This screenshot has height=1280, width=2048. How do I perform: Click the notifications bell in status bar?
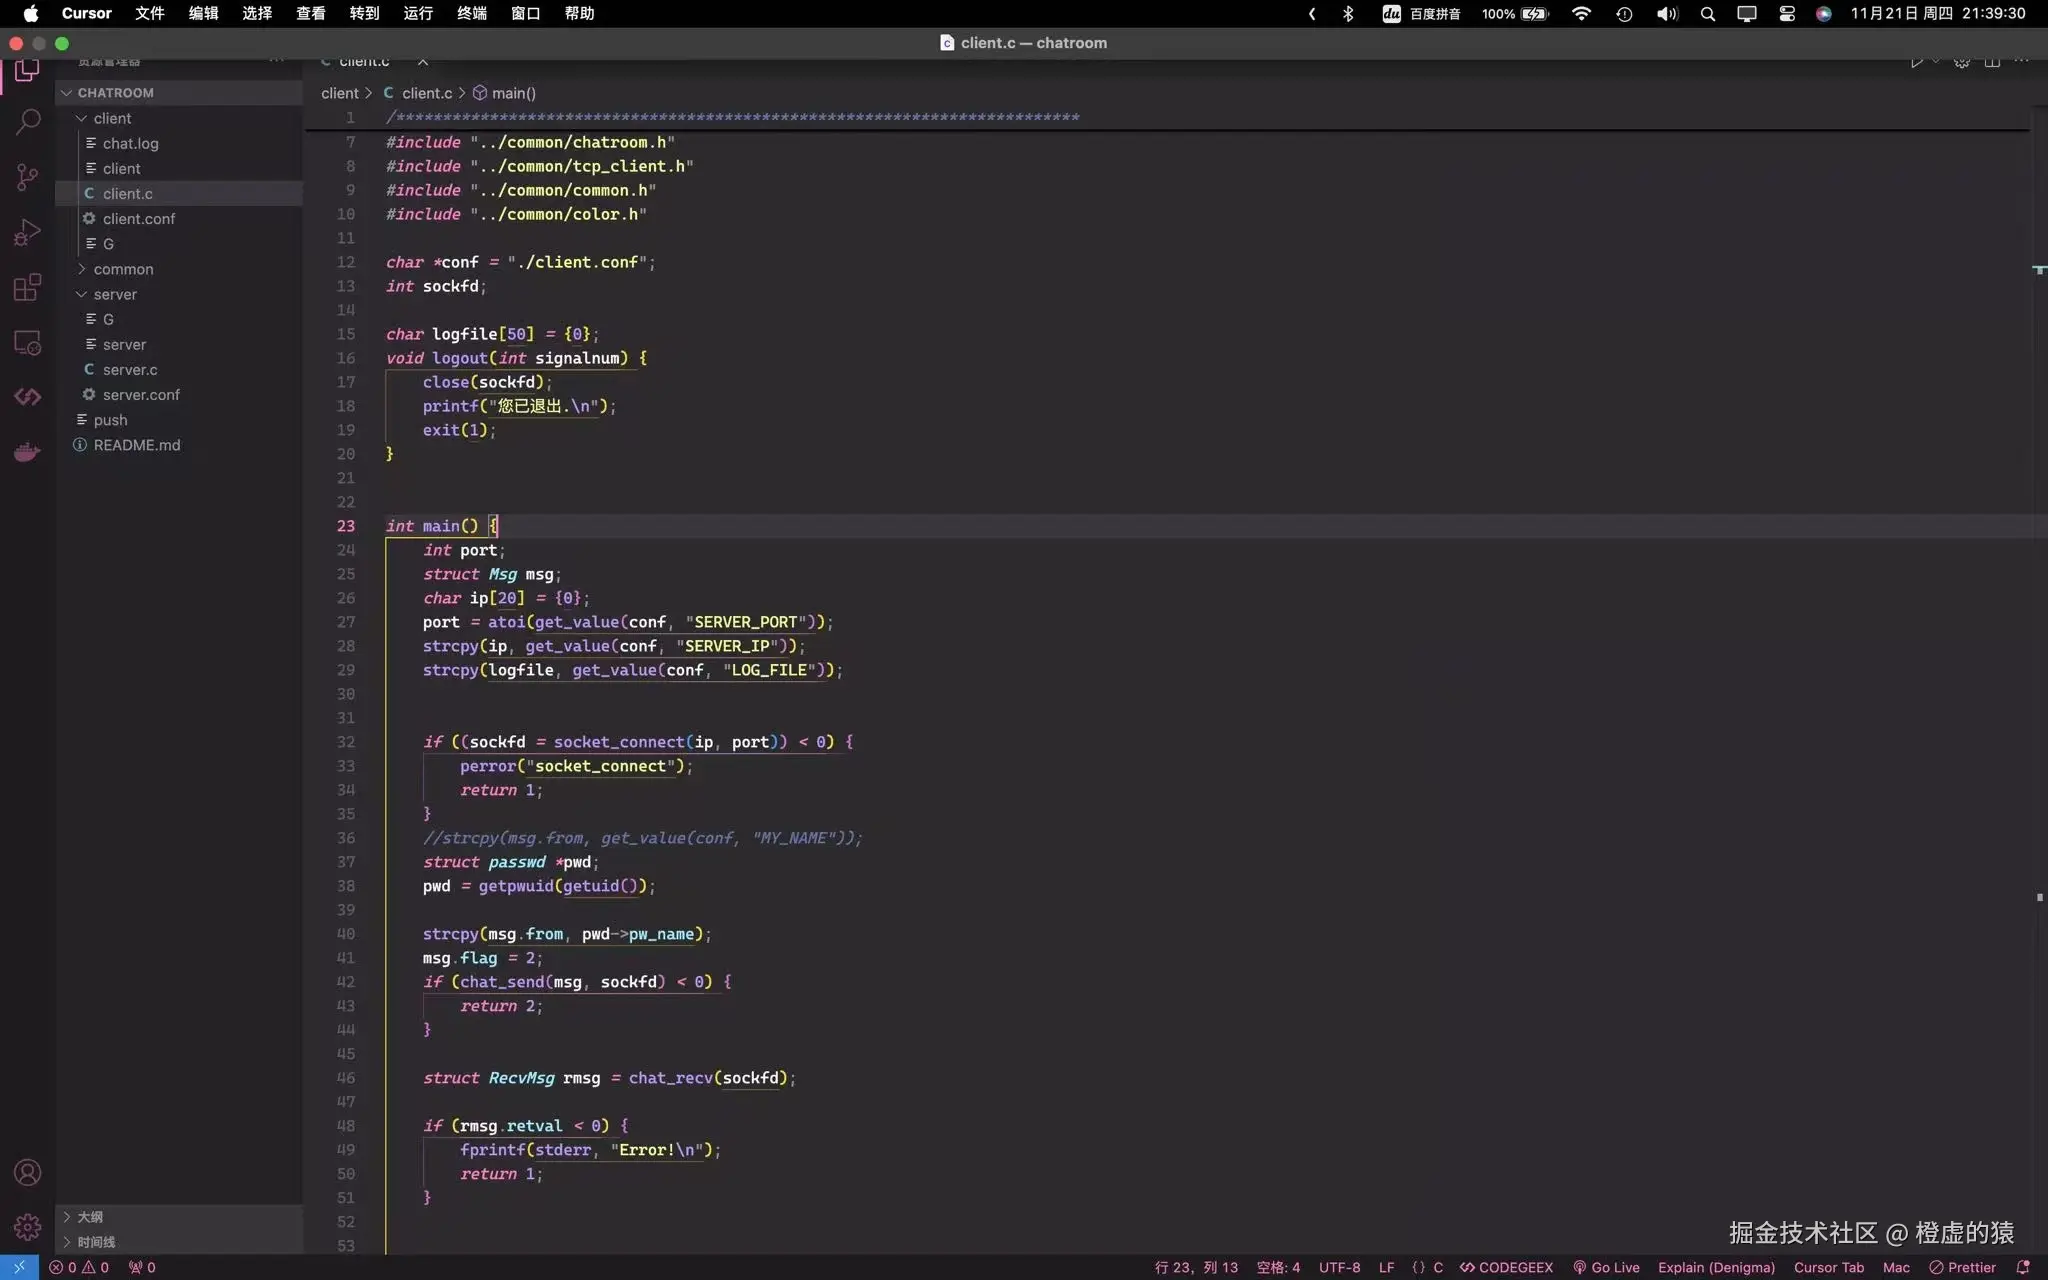click(x=2022, y=1267)
